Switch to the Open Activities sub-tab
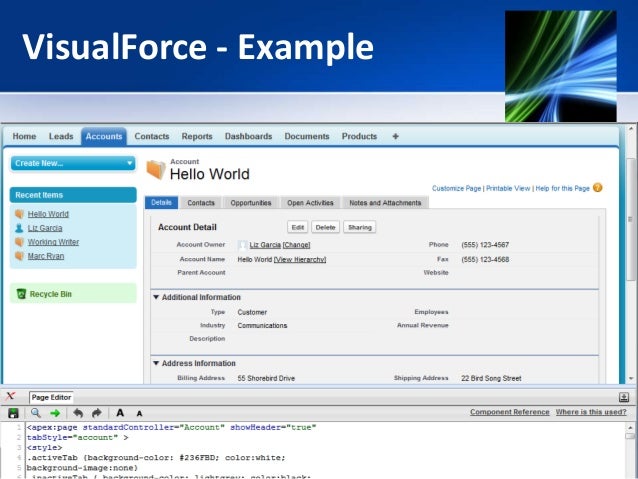This screenshot has width=638, height=479. click(x=310, y=203)
